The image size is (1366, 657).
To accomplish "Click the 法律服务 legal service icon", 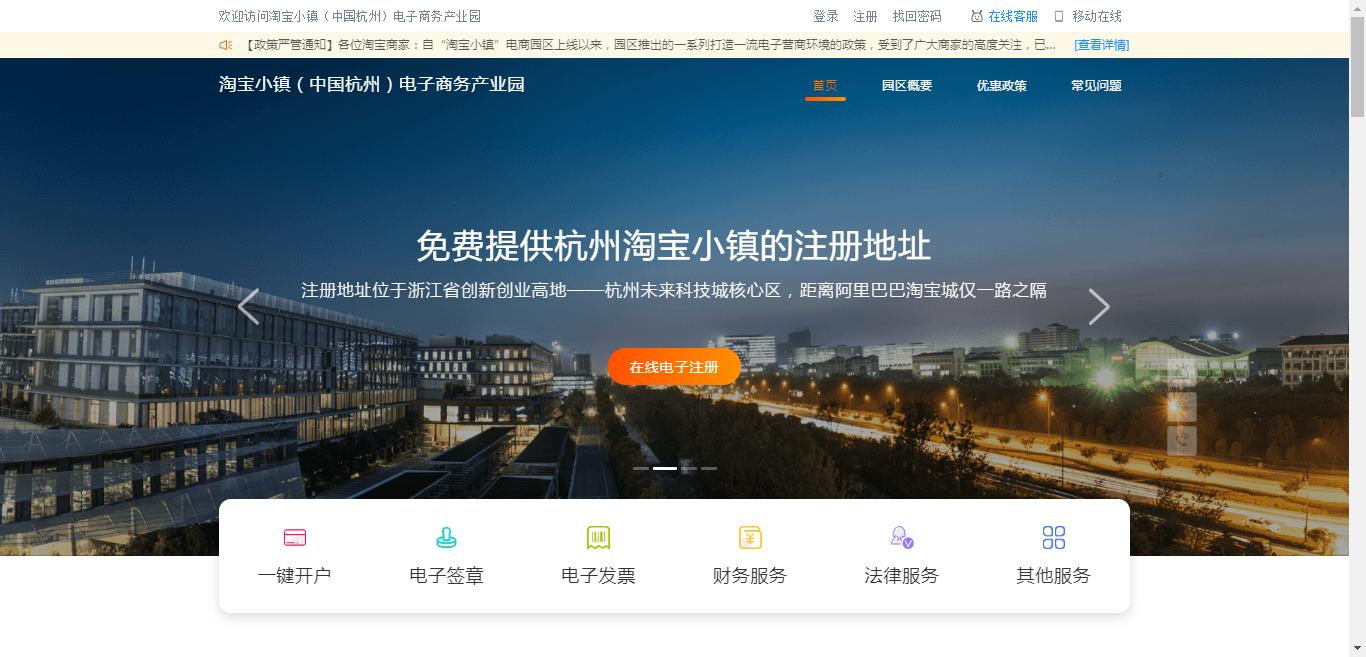I will coord(901,537).
